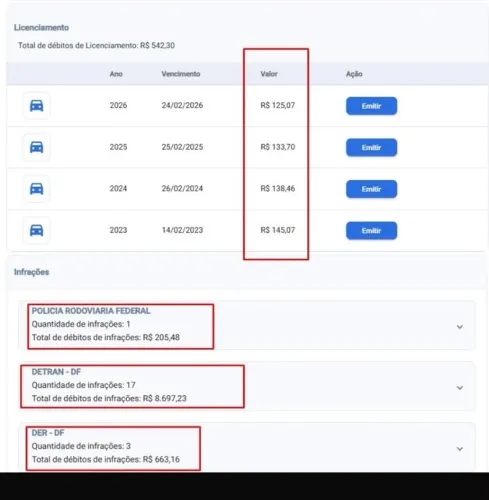Image resolution: width=489 pixels, height=500 pixels.
Task: Select the Valor column header
Action: (x=269, y=74)
